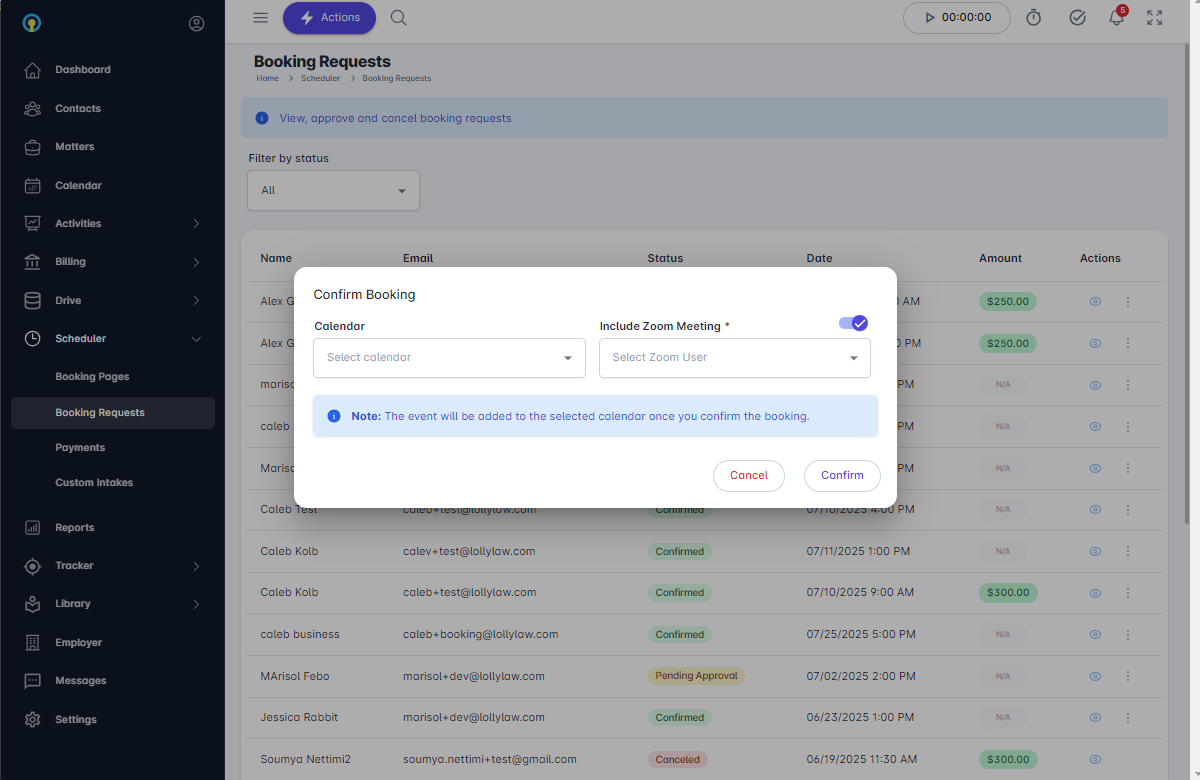Click the Scheduler clock icon

pos(33,338)
